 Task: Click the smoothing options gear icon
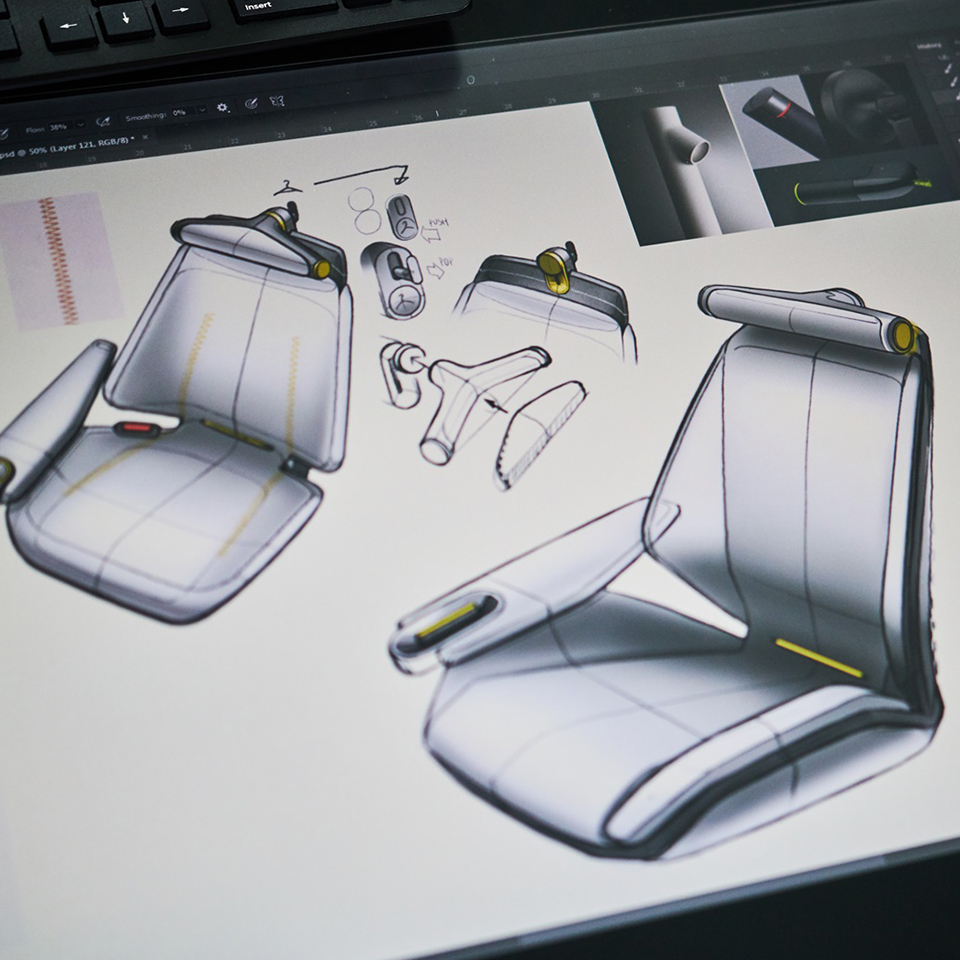pos(222,108)
